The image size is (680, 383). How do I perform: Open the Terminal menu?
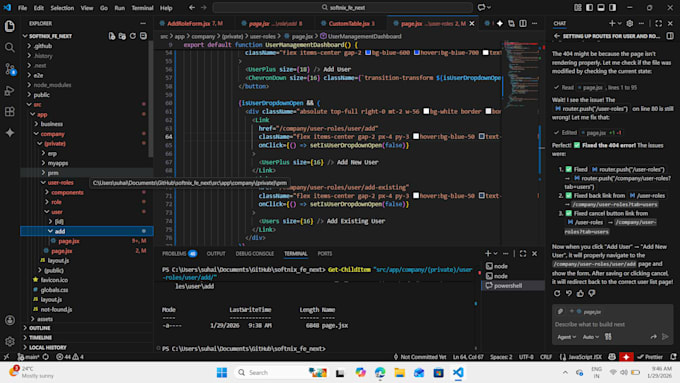click(142, 7)
